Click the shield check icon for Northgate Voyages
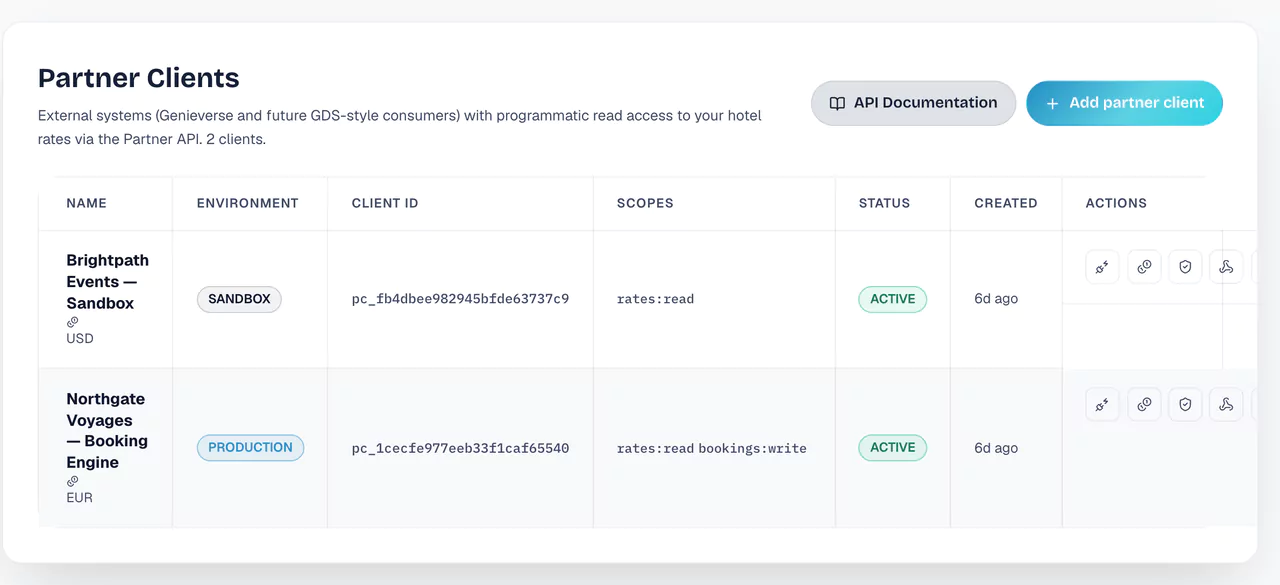 (x=1185, y=405)
